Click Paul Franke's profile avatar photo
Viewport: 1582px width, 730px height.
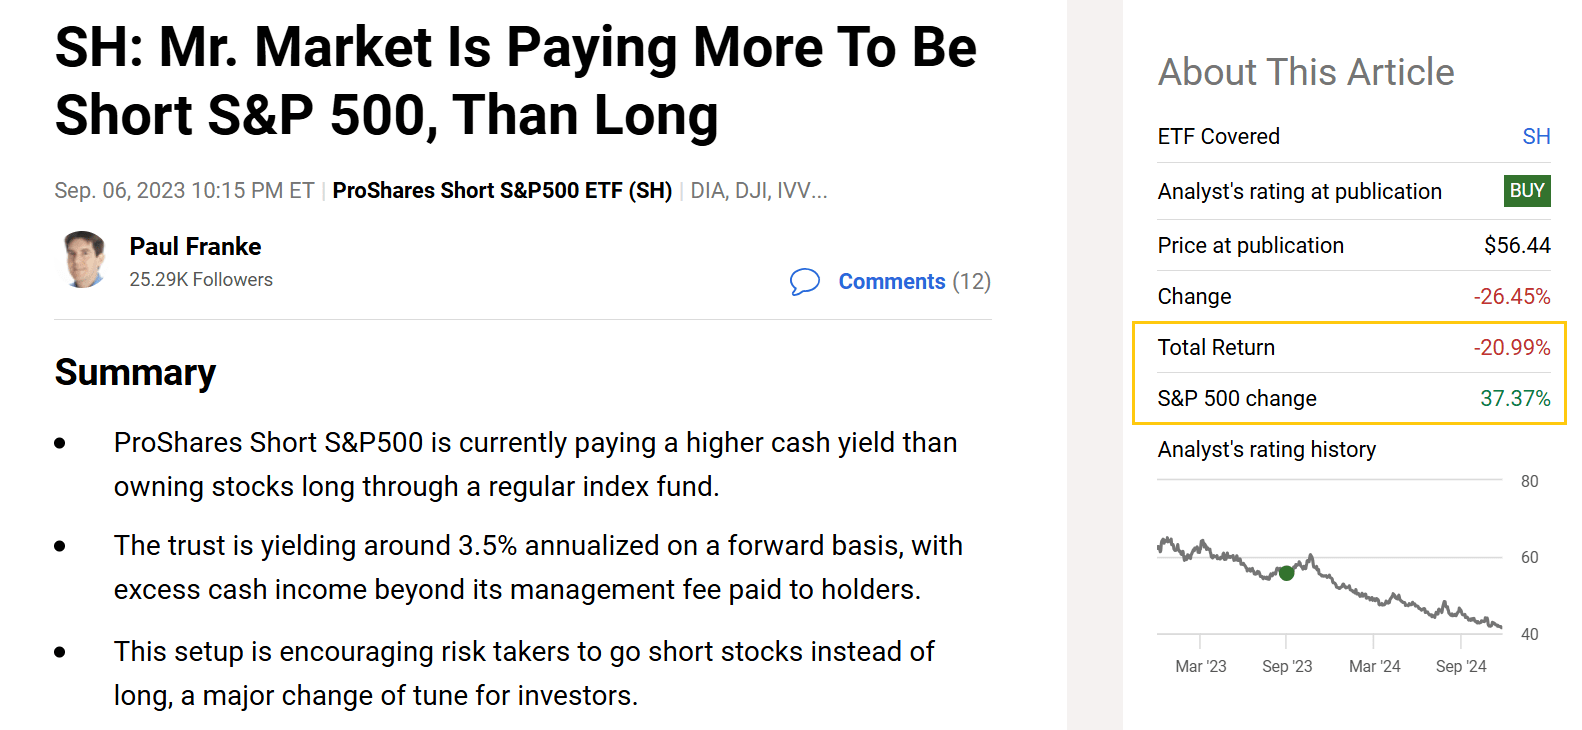pyautogui.click(x=84, y=260)
